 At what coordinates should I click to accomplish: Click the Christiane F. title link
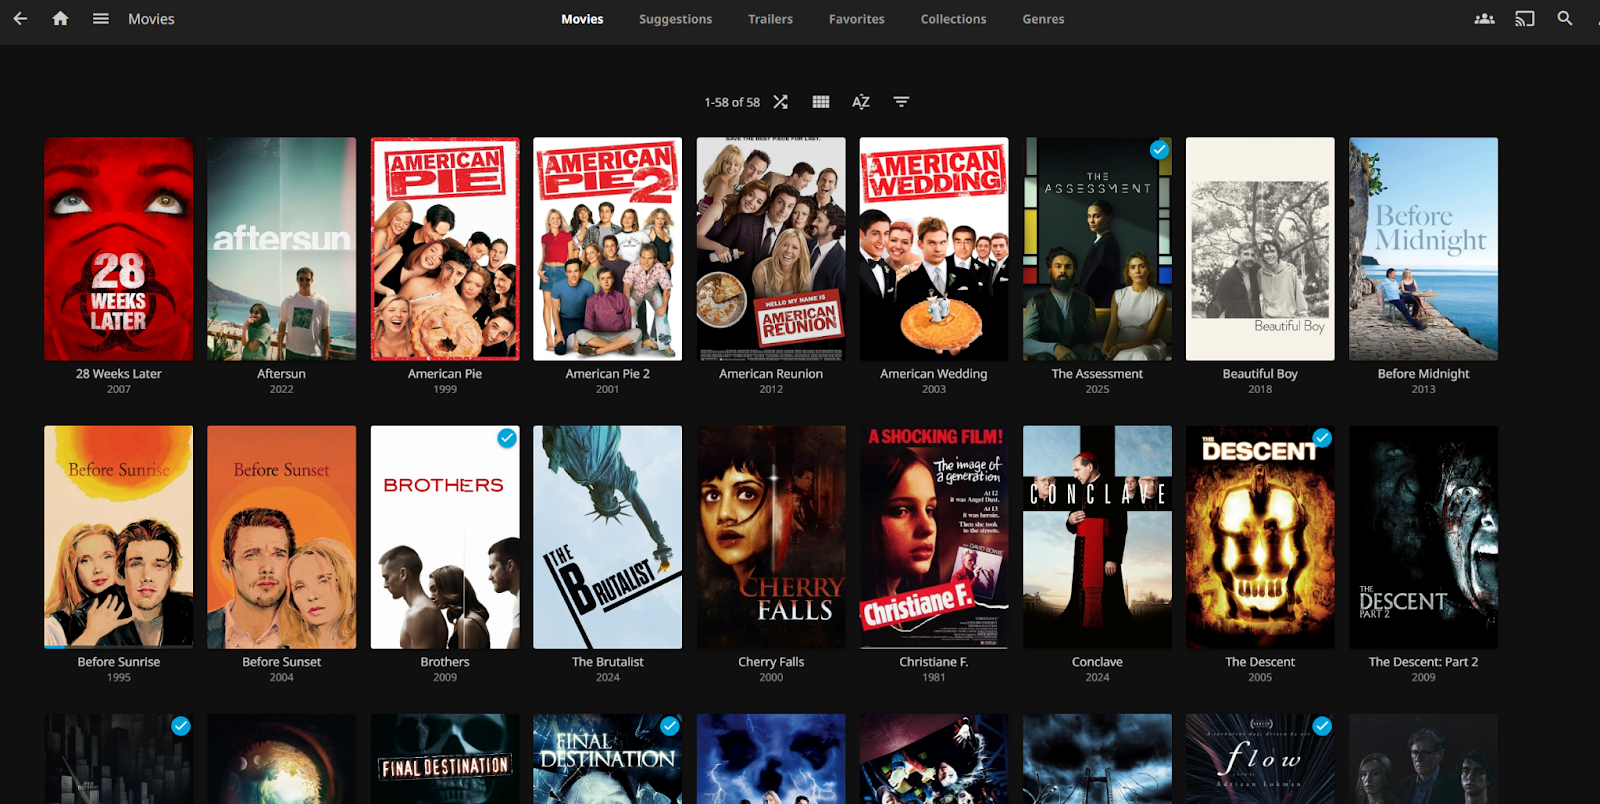point(934,662)
